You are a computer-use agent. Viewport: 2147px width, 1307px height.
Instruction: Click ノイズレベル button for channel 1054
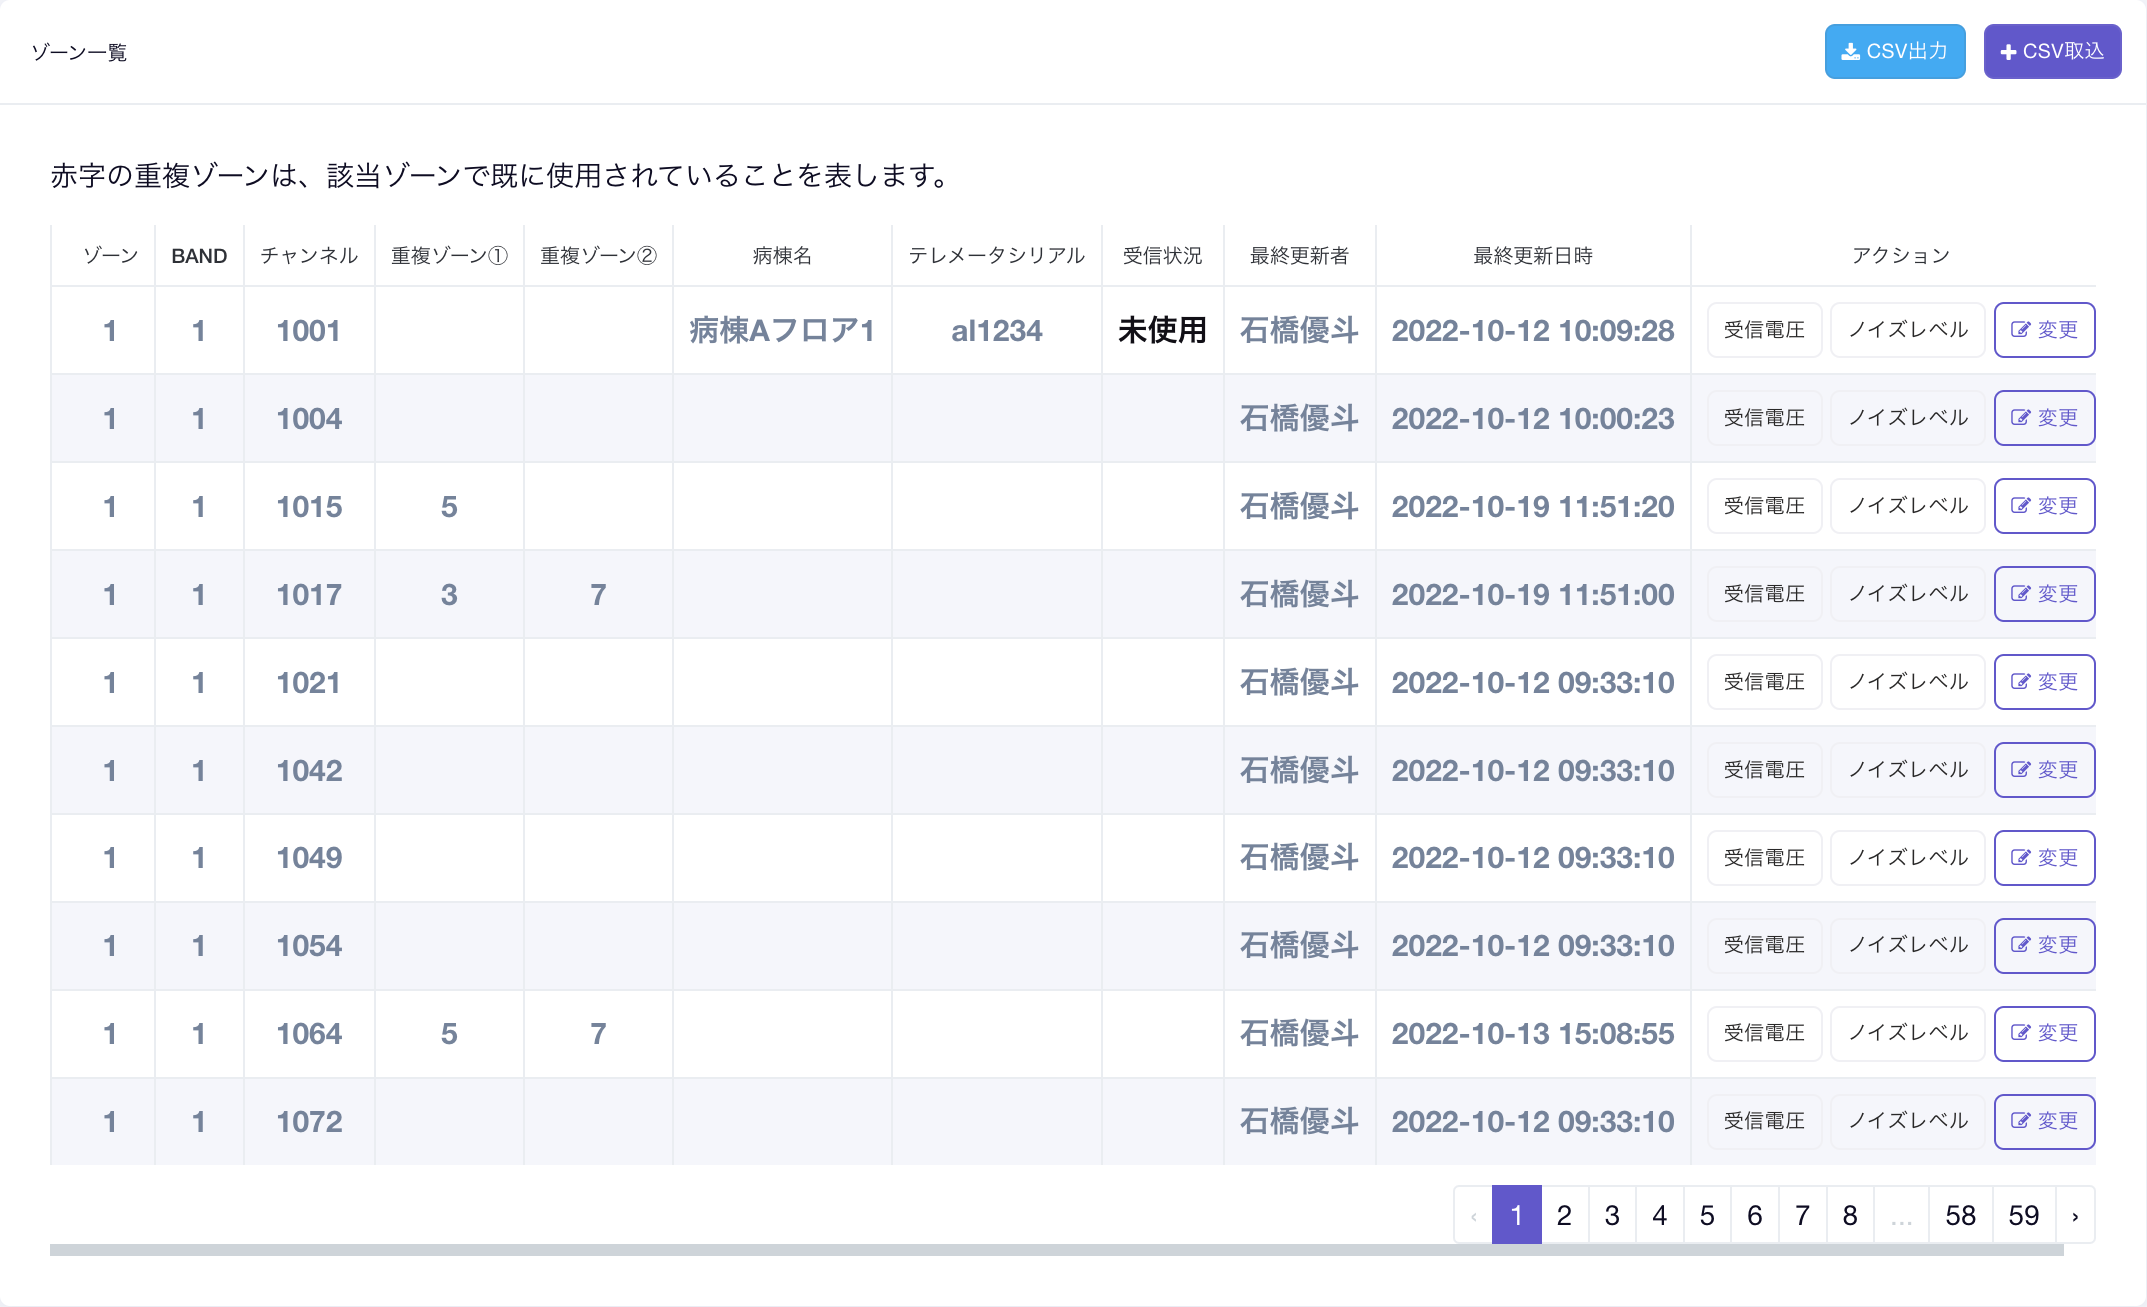1907,945
